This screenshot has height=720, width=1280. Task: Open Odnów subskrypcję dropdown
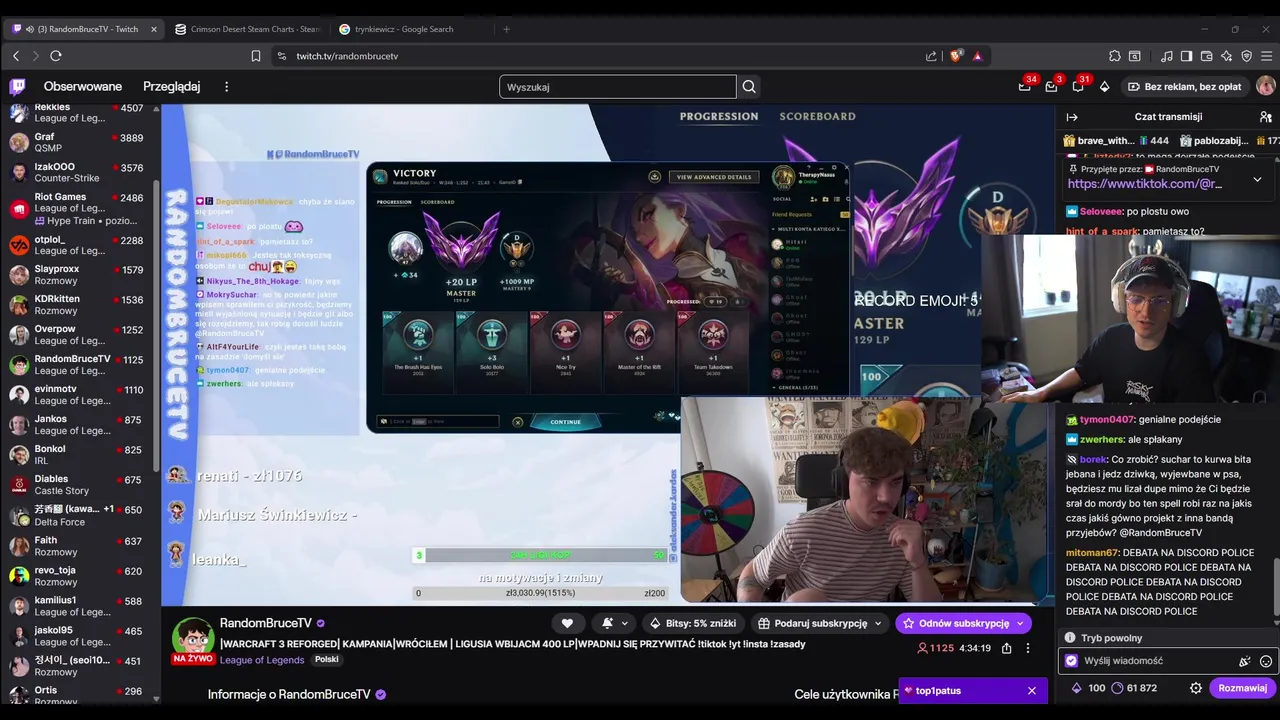(x=964, y=623)
